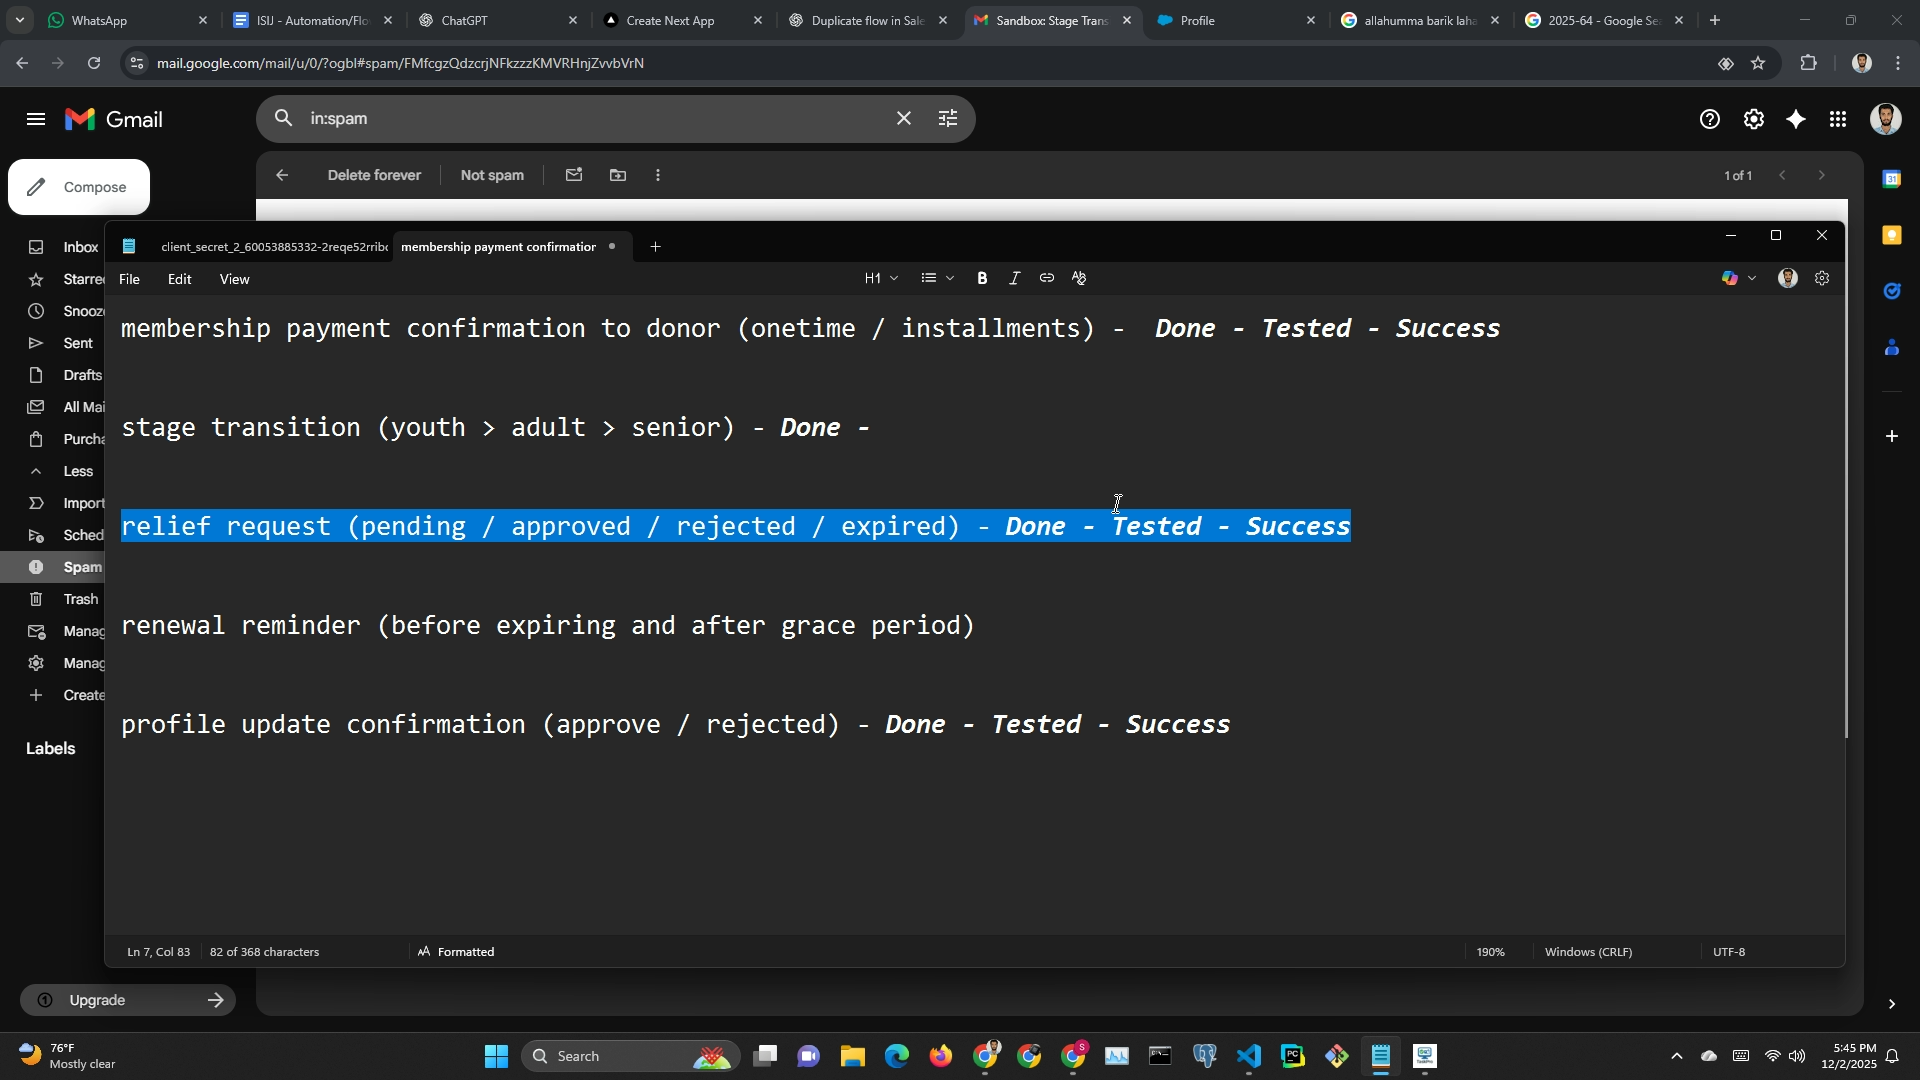
Task: Open Gemini sparkle icon in Gmail header
Action: pos(1796,120)
